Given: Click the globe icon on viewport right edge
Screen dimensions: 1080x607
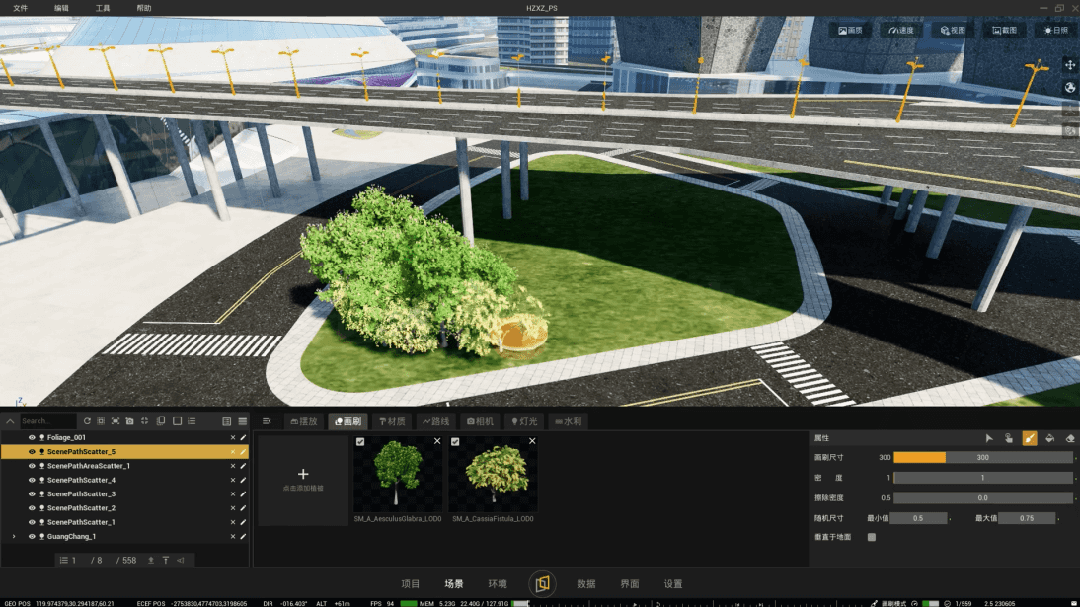Looking at the screenshot, I should 1070,88.
